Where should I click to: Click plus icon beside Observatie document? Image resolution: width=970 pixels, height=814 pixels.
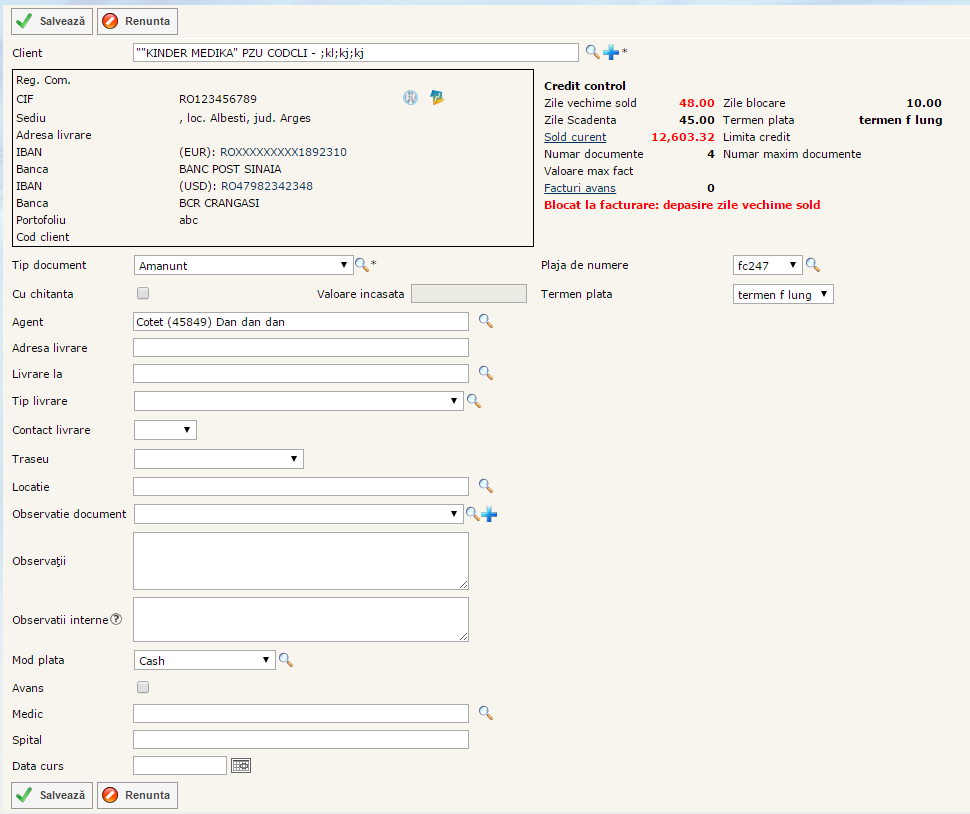[x=489, y=514]
